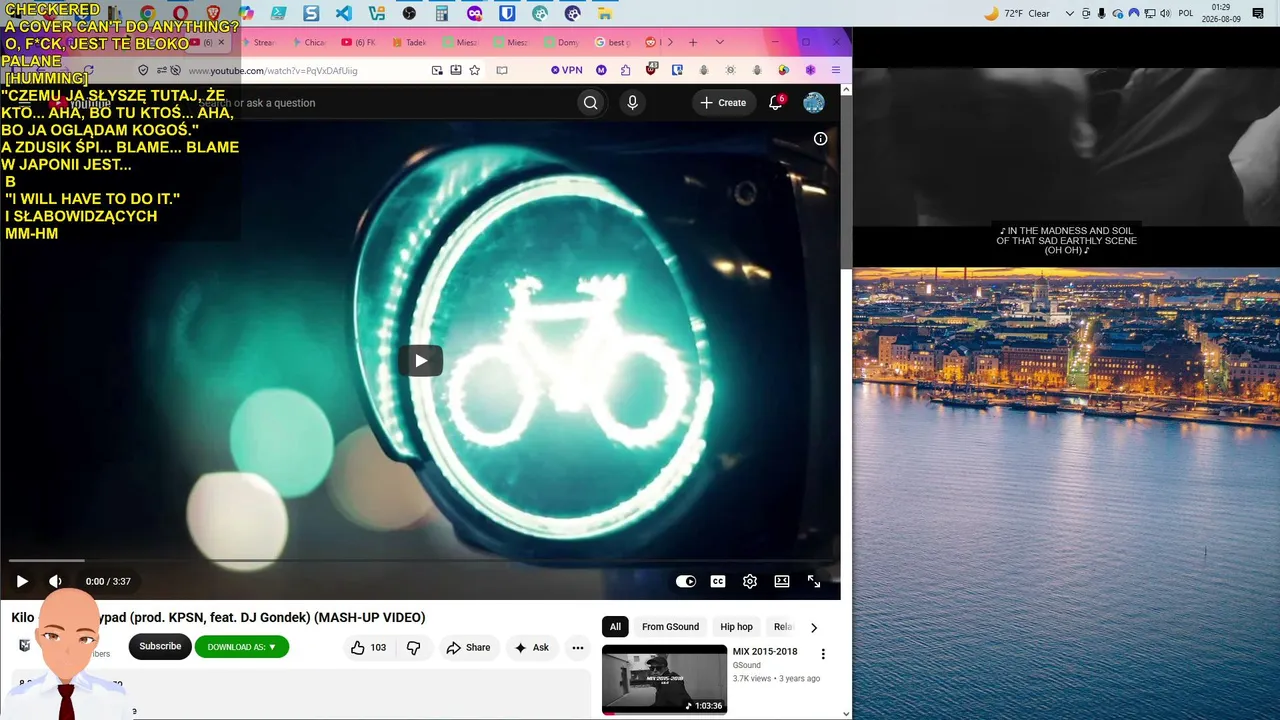
Task: Open the browser hamburger menu
Action: [x=836, y=70]
